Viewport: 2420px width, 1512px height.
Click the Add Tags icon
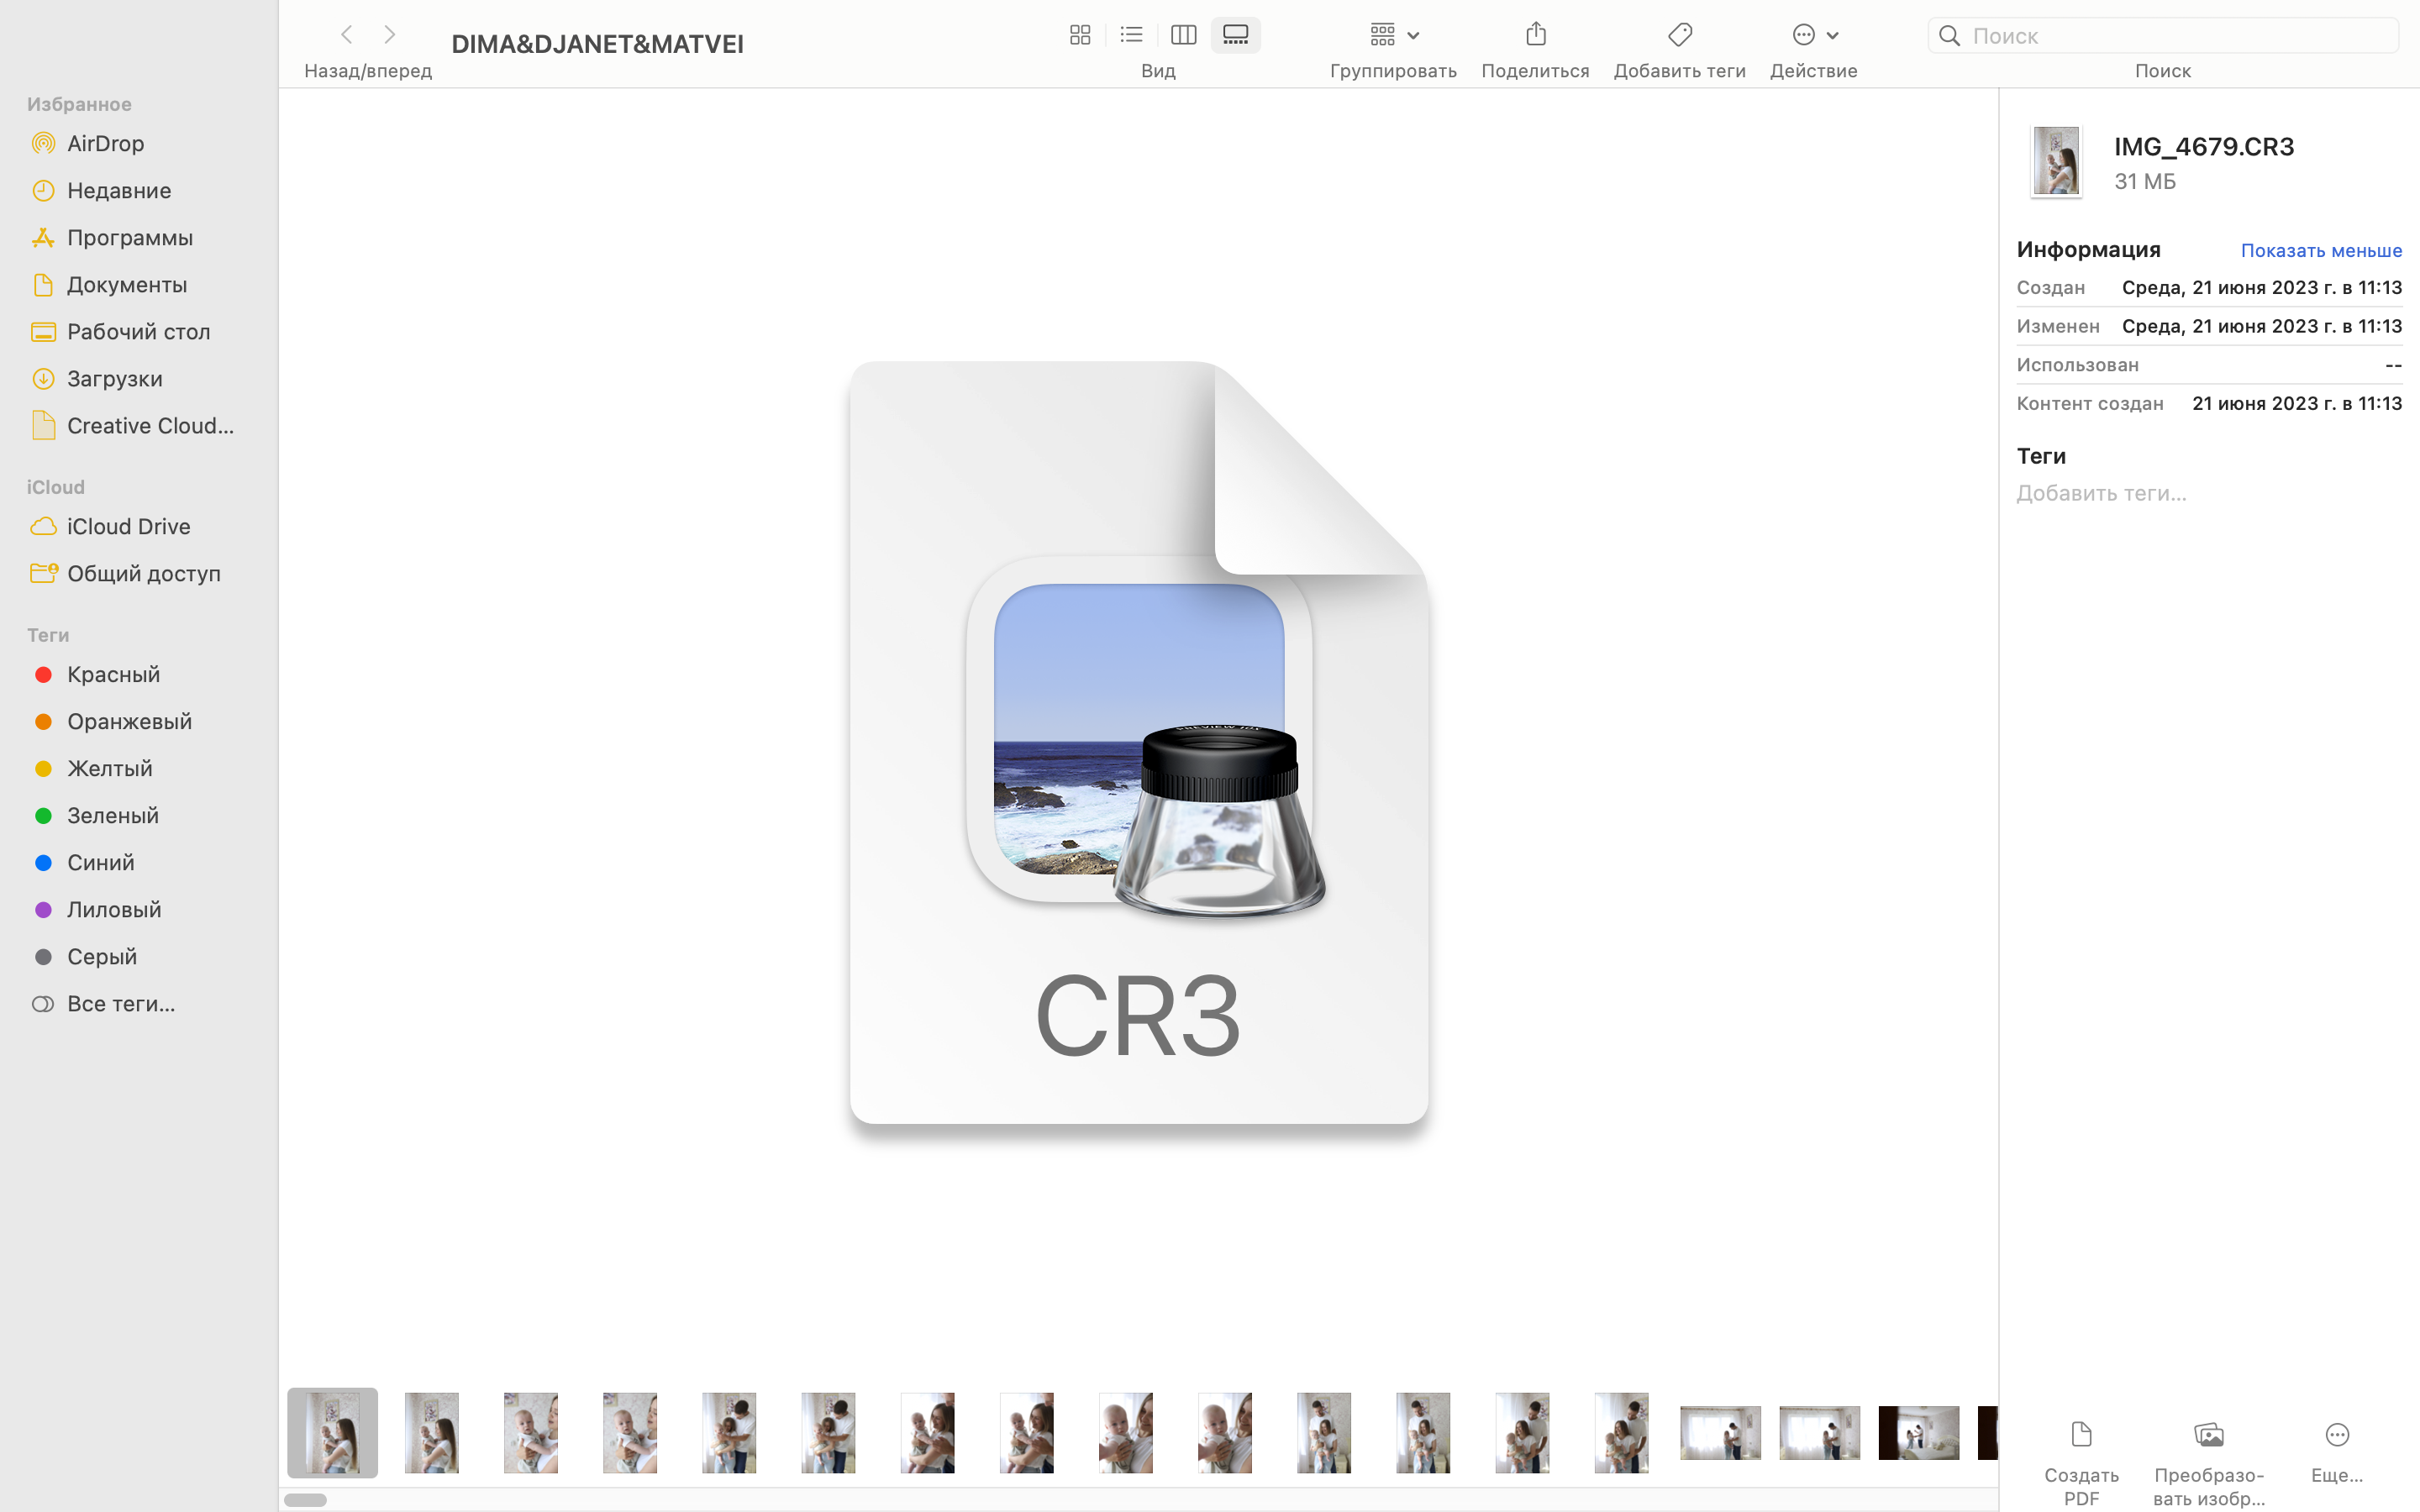click(x=1678, y=33)
